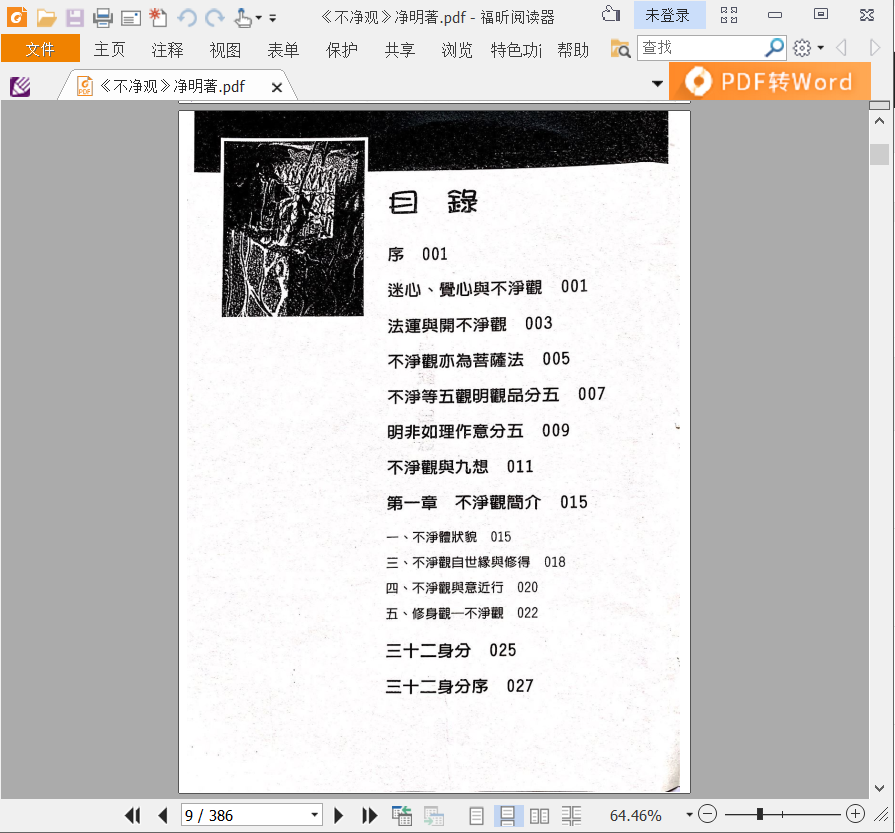Jump to the last page
895x833 pixels.
(370, 815)
